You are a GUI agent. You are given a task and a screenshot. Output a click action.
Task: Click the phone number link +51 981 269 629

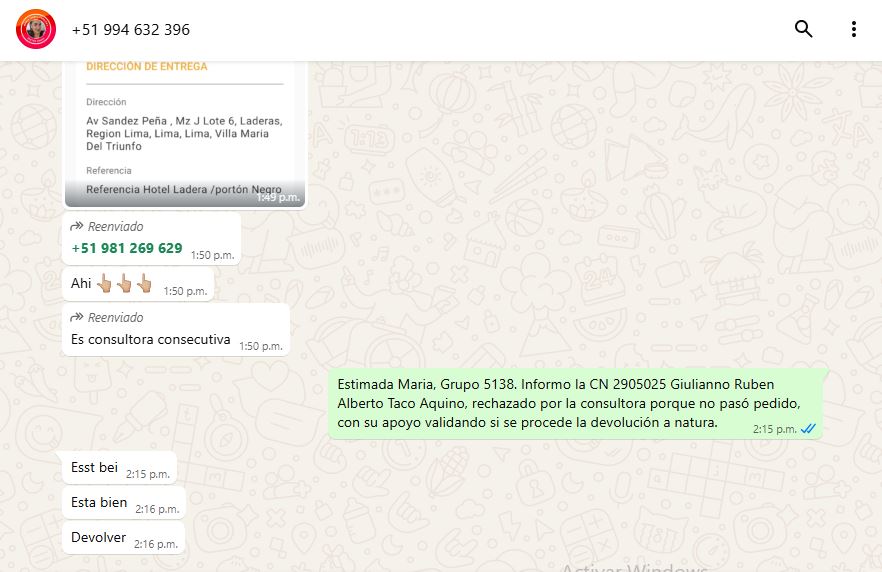pos(127,248)
